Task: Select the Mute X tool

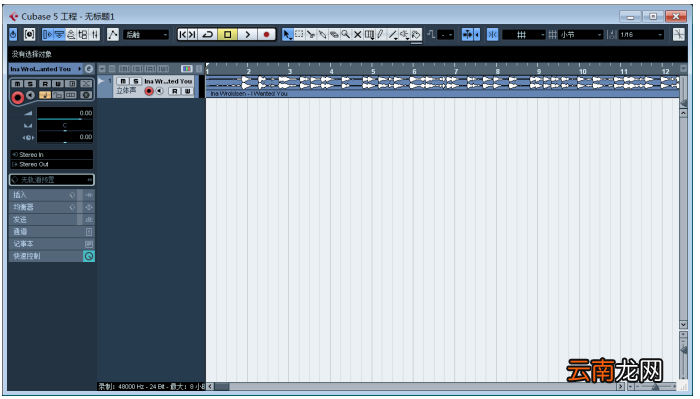Action: 358,34
